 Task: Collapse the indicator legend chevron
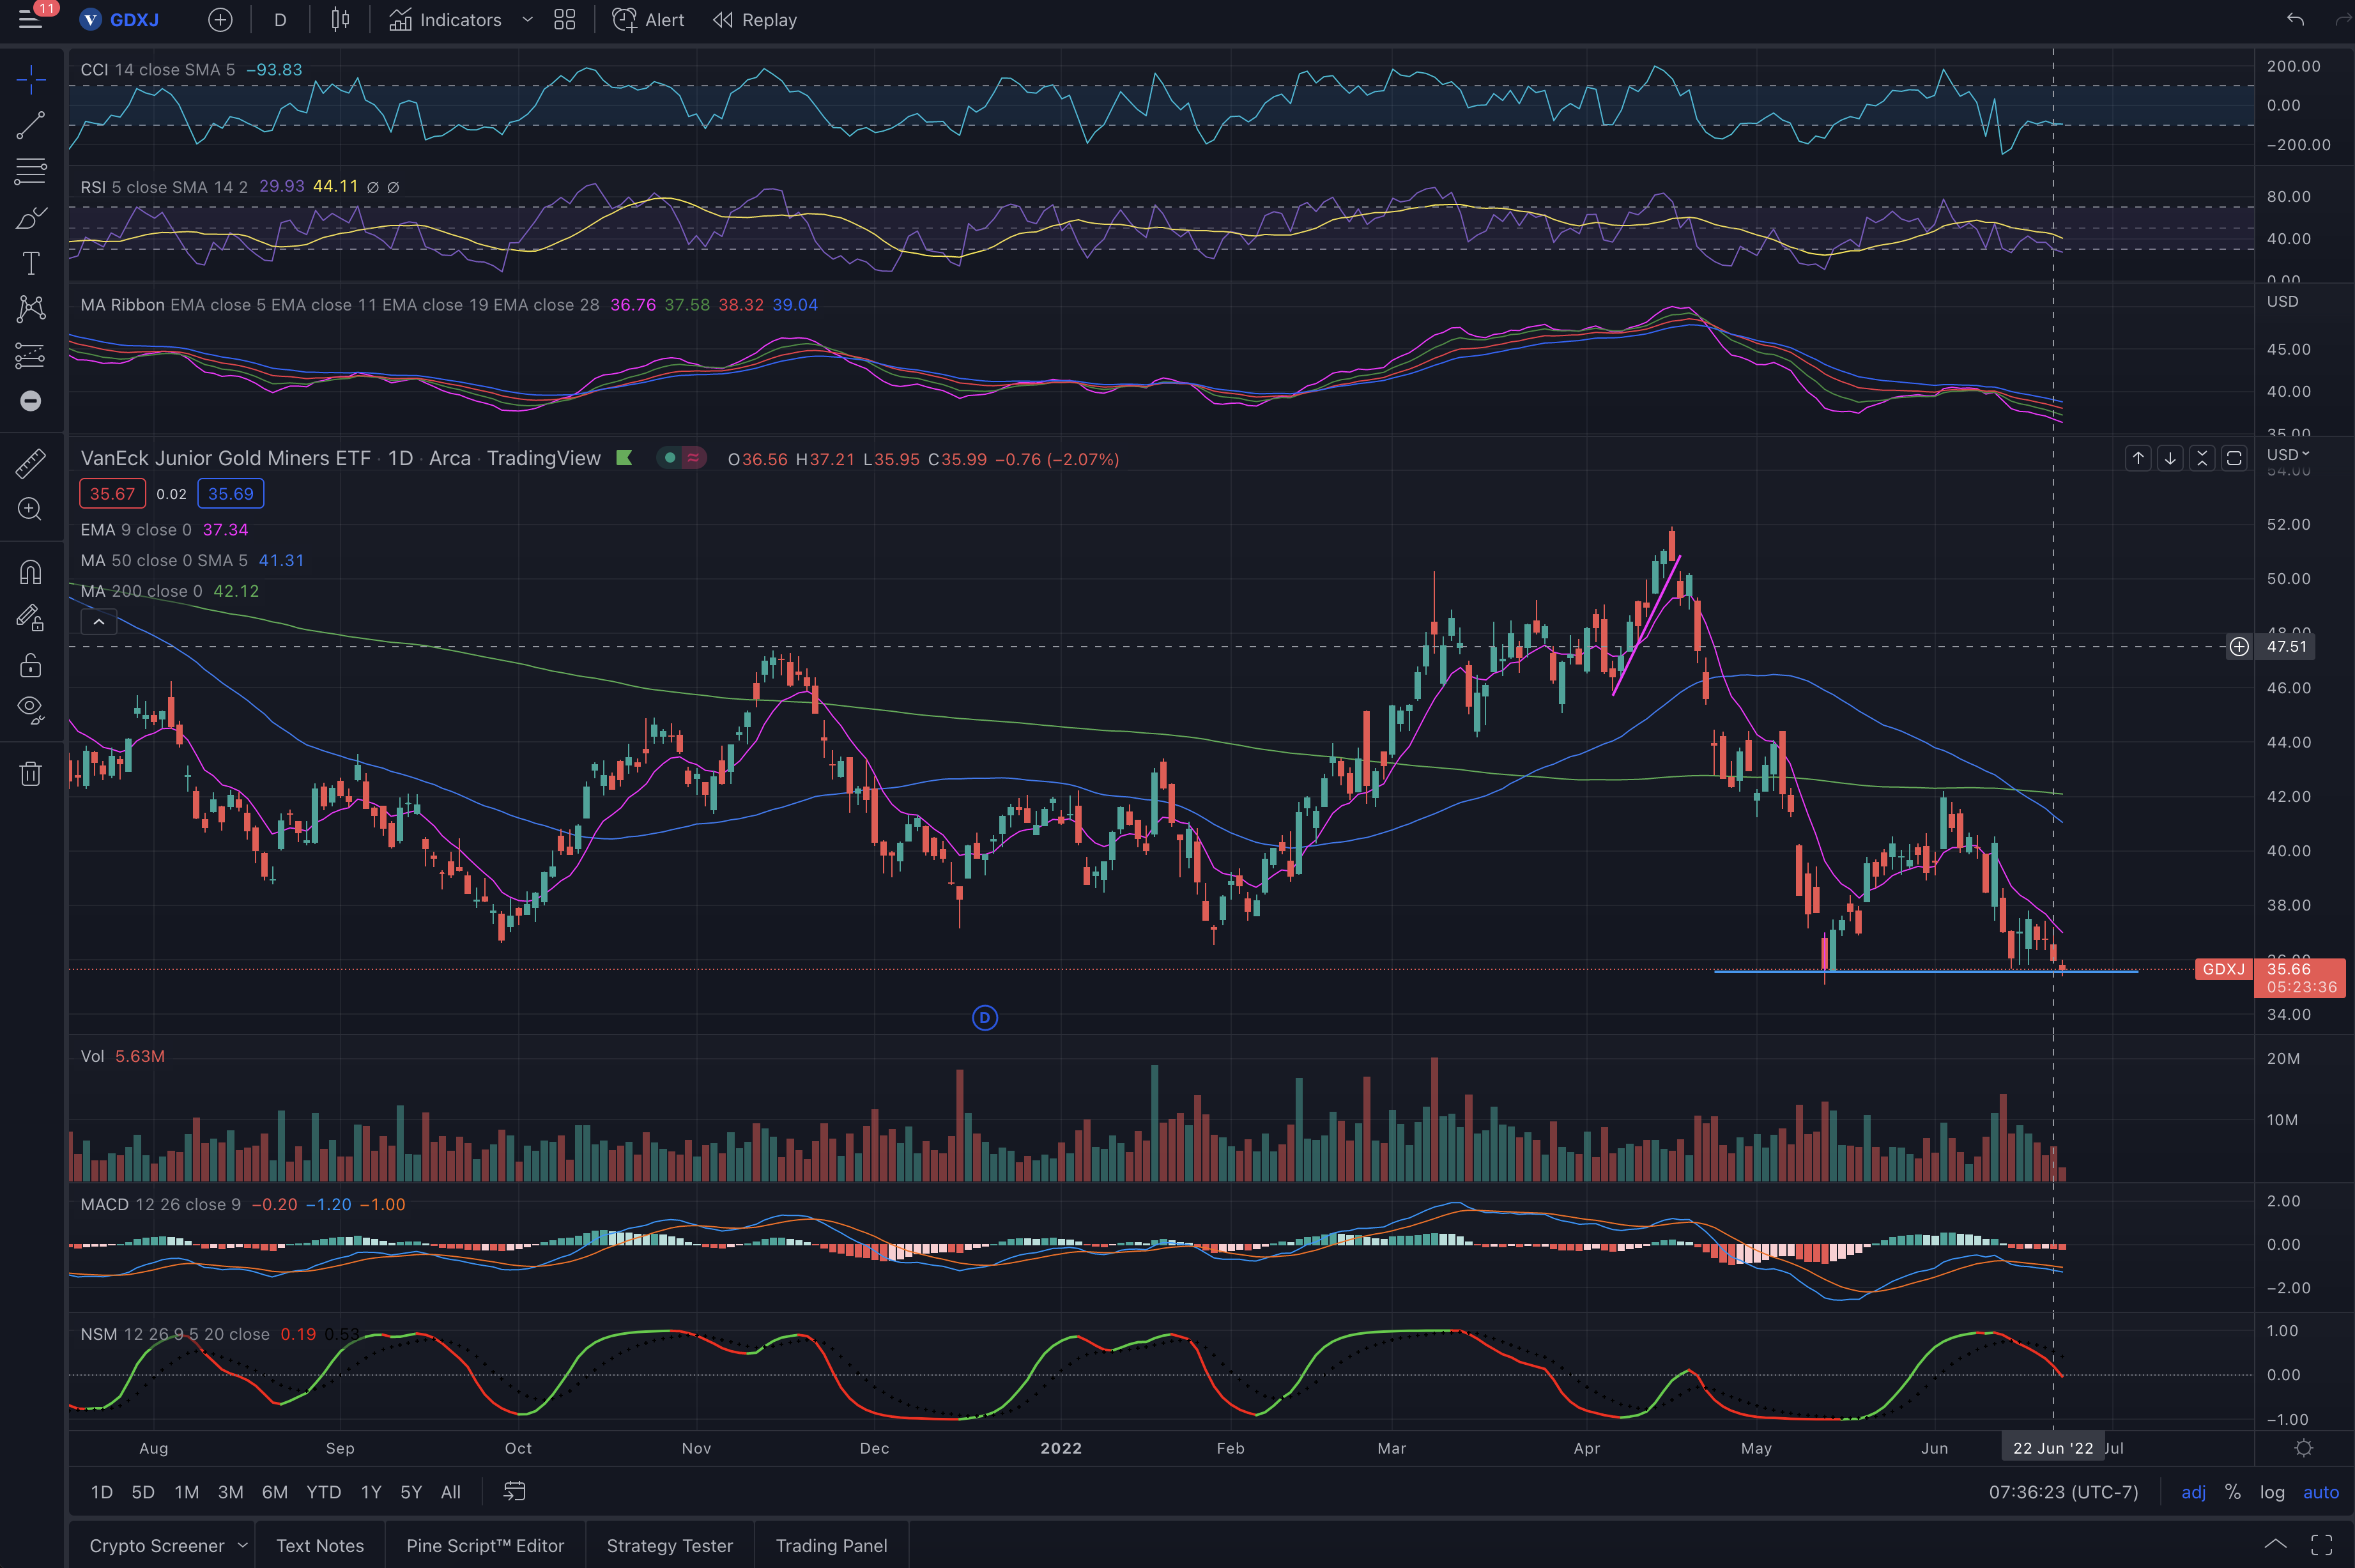tap(99, 622)
